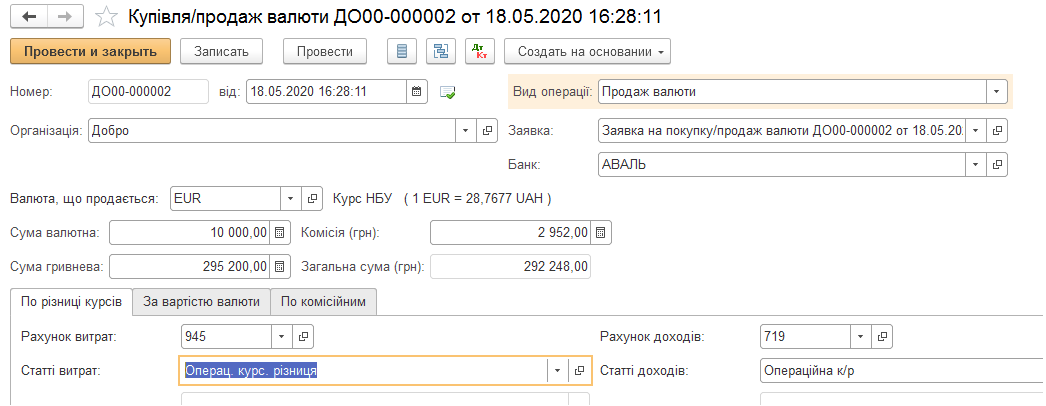Expand the EUR currency dropdown
The image size is (1046, 406).
(291, 199)
